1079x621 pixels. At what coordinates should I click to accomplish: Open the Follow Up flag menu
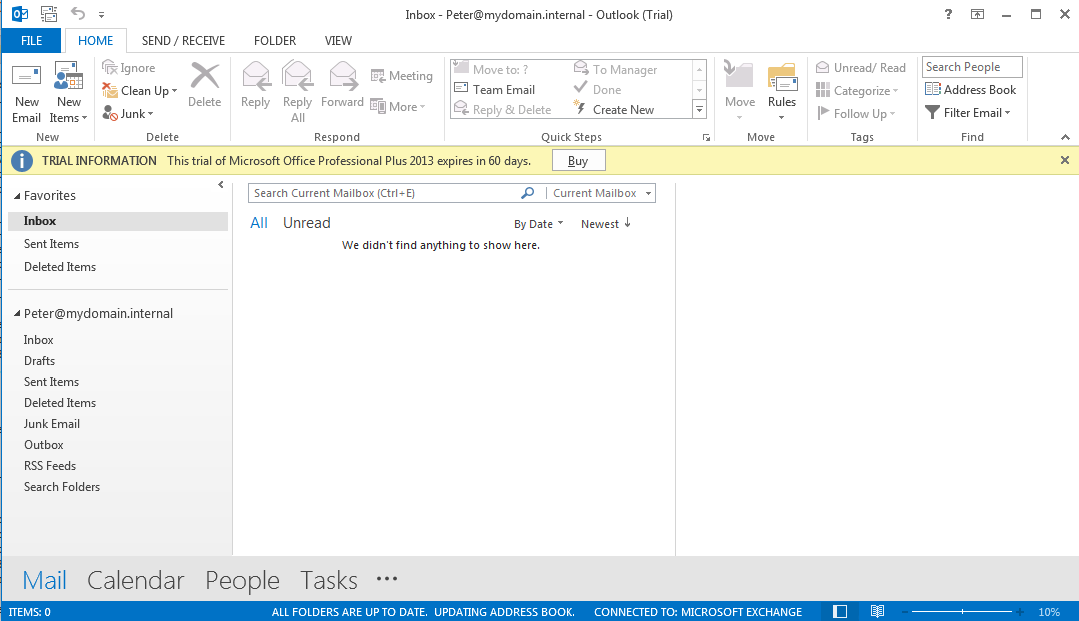[x=856, y=114]
